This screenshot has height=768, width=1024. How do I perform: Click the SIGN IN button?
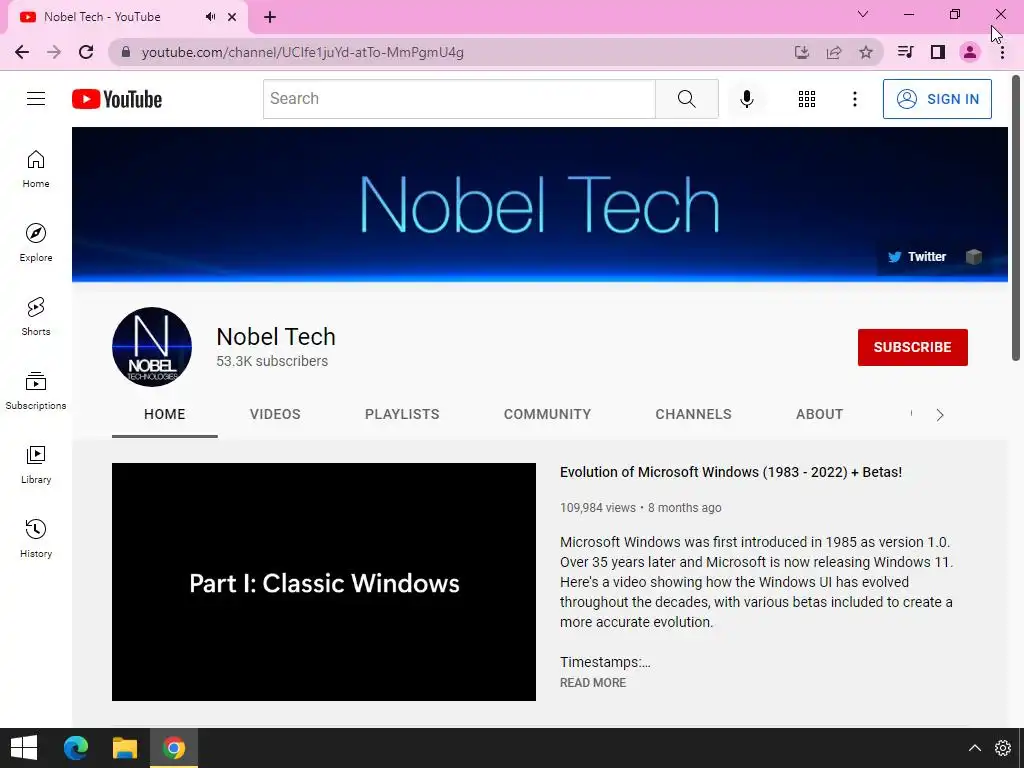(x=937, y=99)
